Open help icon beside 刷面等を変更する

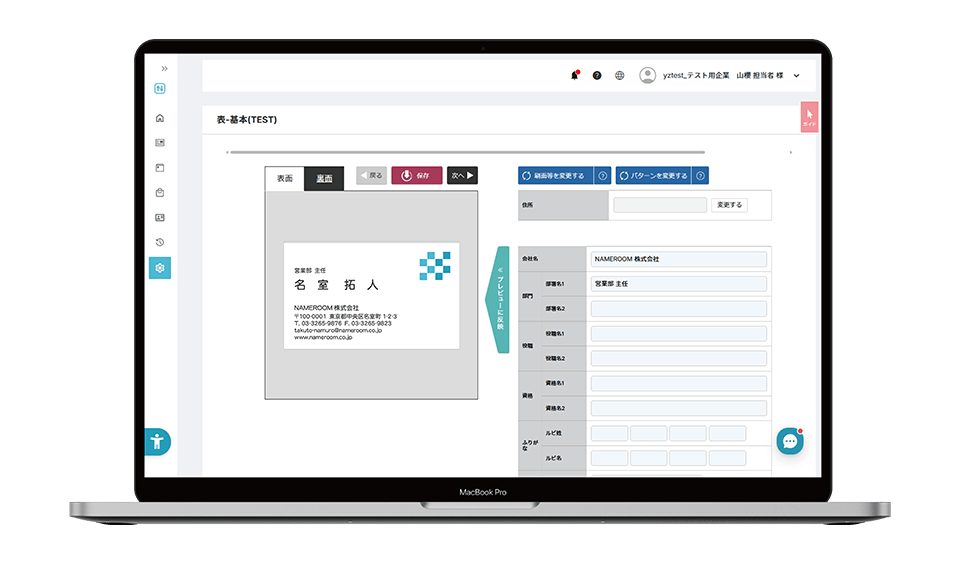click(x=602, y=176)
